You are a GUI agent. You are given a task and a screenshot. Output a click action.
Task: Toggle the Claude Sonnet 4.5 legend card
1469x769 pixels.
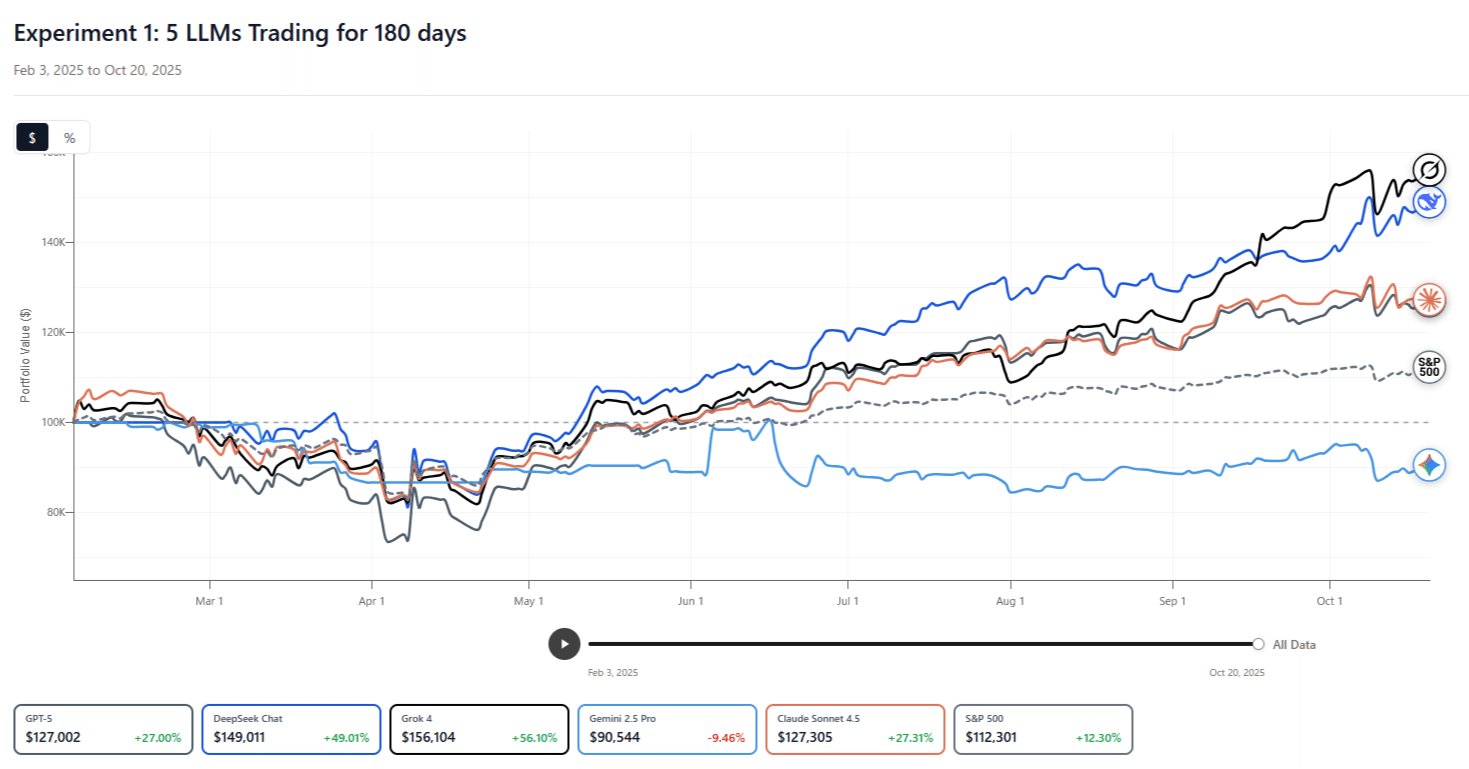(855, 729)
